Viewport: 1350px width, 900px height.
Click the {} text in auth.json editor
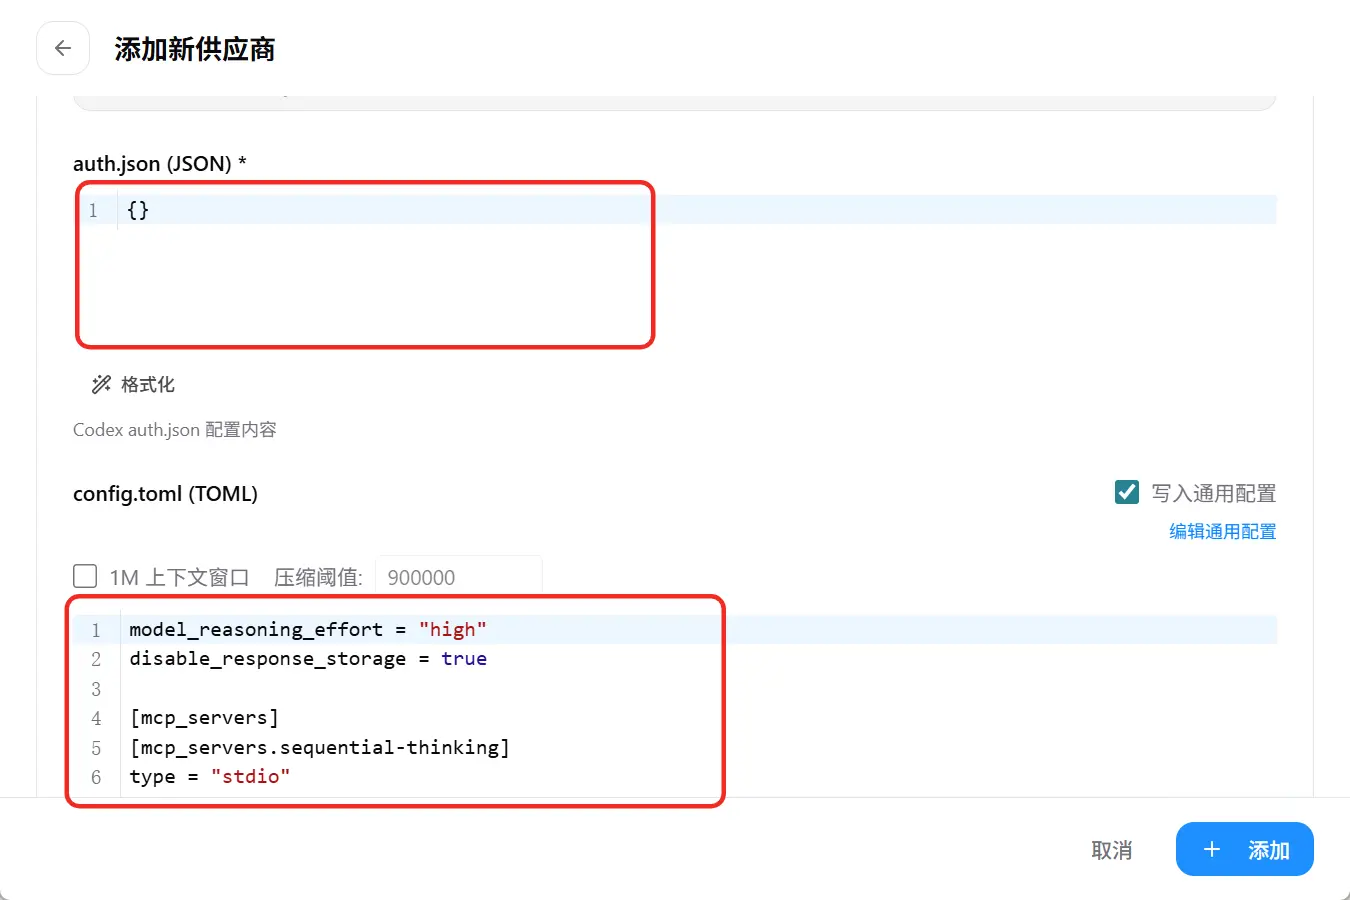[x=138, y=210]
